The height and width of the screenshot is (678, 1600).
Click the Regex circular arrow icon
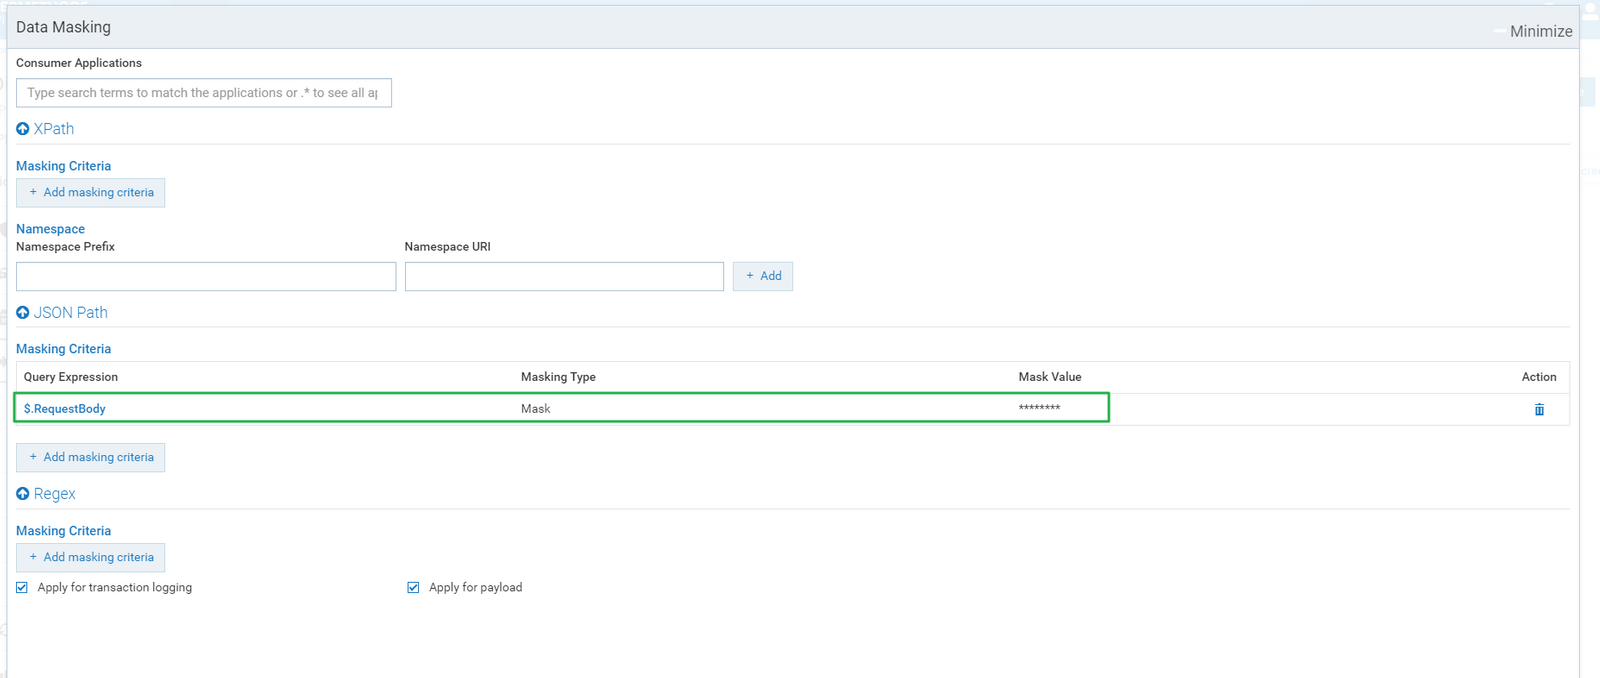pos(23,494)
